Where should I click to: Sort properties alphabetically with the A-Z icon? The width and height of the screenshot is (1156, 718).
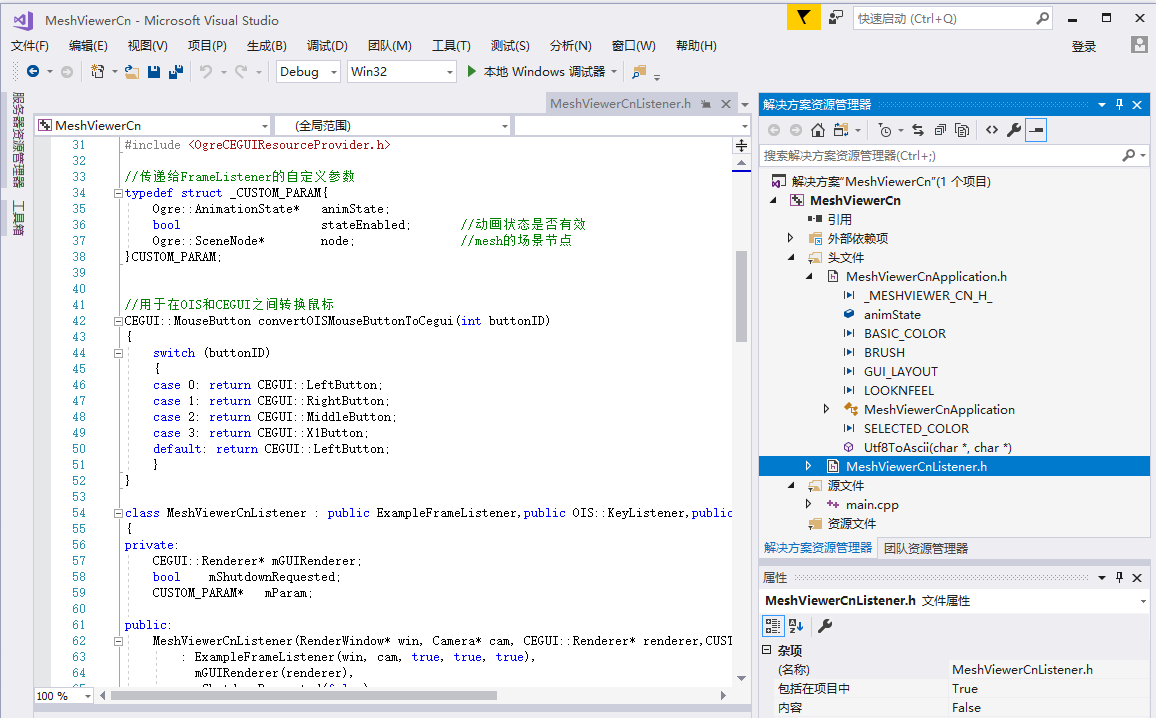tap(796, 626)
